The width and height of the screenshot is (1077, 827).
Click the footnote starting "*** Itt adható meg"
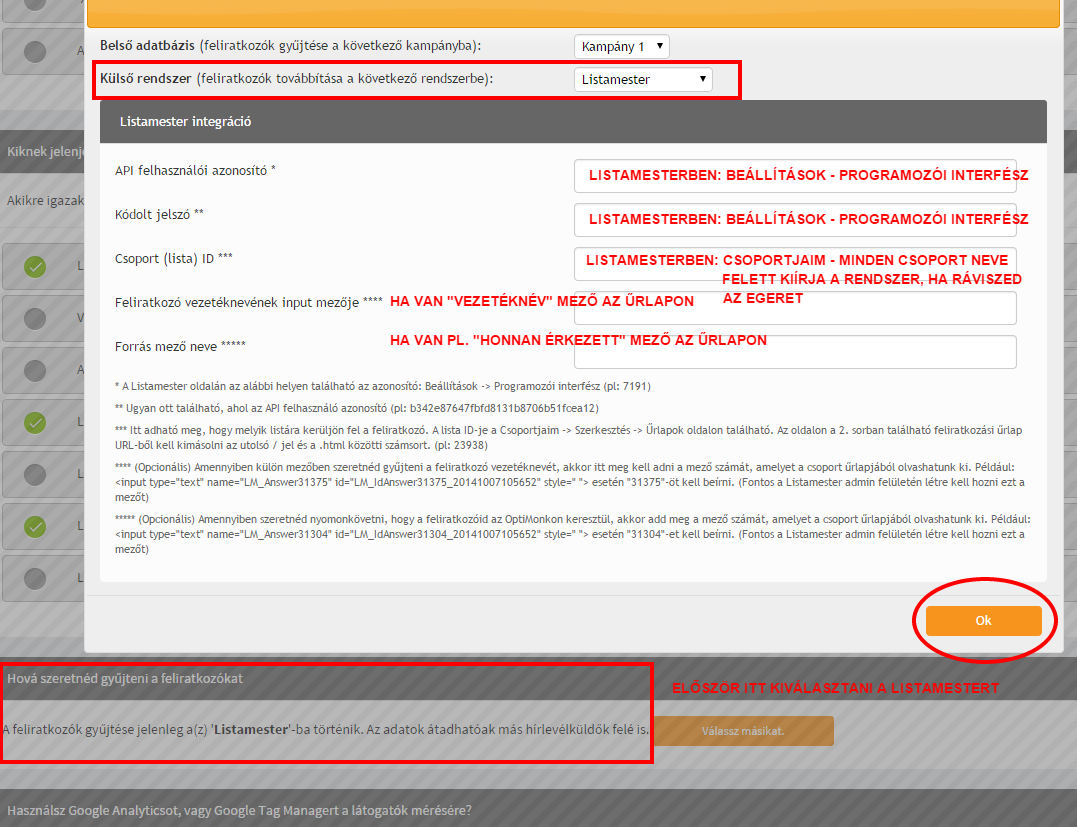[569, 438]
